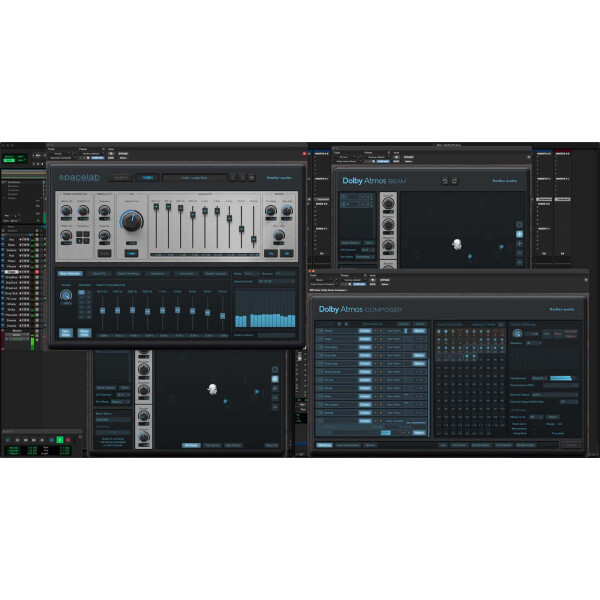Image resolution: width=600 pixels, height=600 pixels.
Task: Click first early reflections fader in spacelab
Action: point(156,207)
